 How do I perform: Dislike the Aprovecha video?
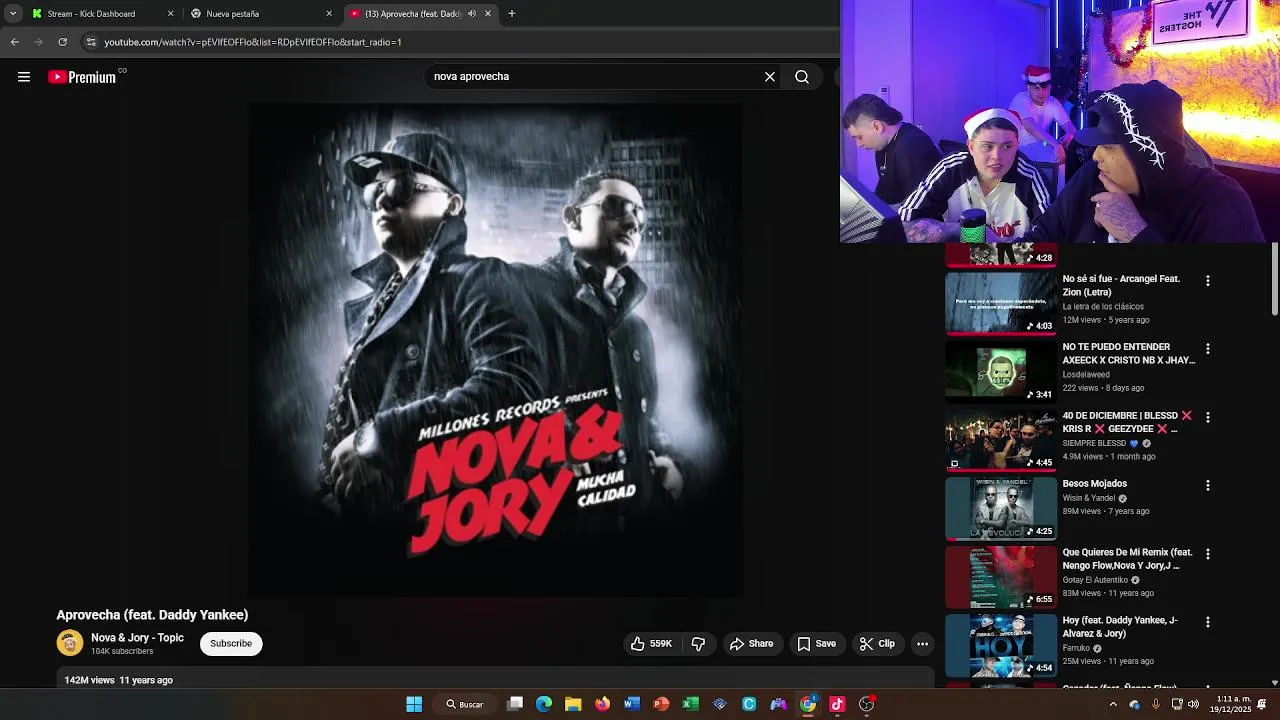tap(699, 644)
